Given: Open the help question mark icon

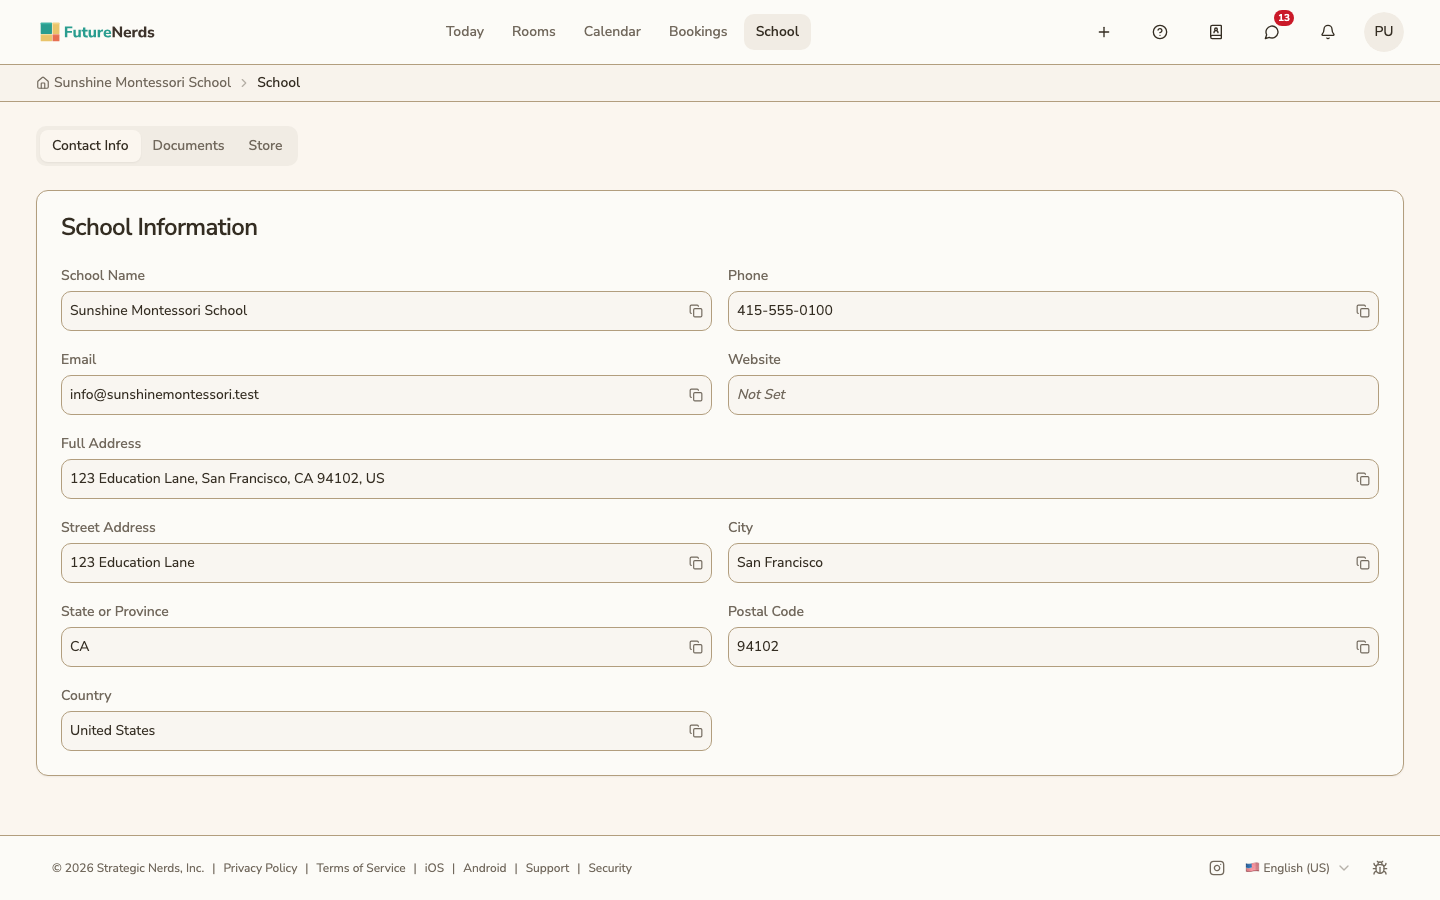Looking at the screenshot, I should click(x=1160, y=32).
